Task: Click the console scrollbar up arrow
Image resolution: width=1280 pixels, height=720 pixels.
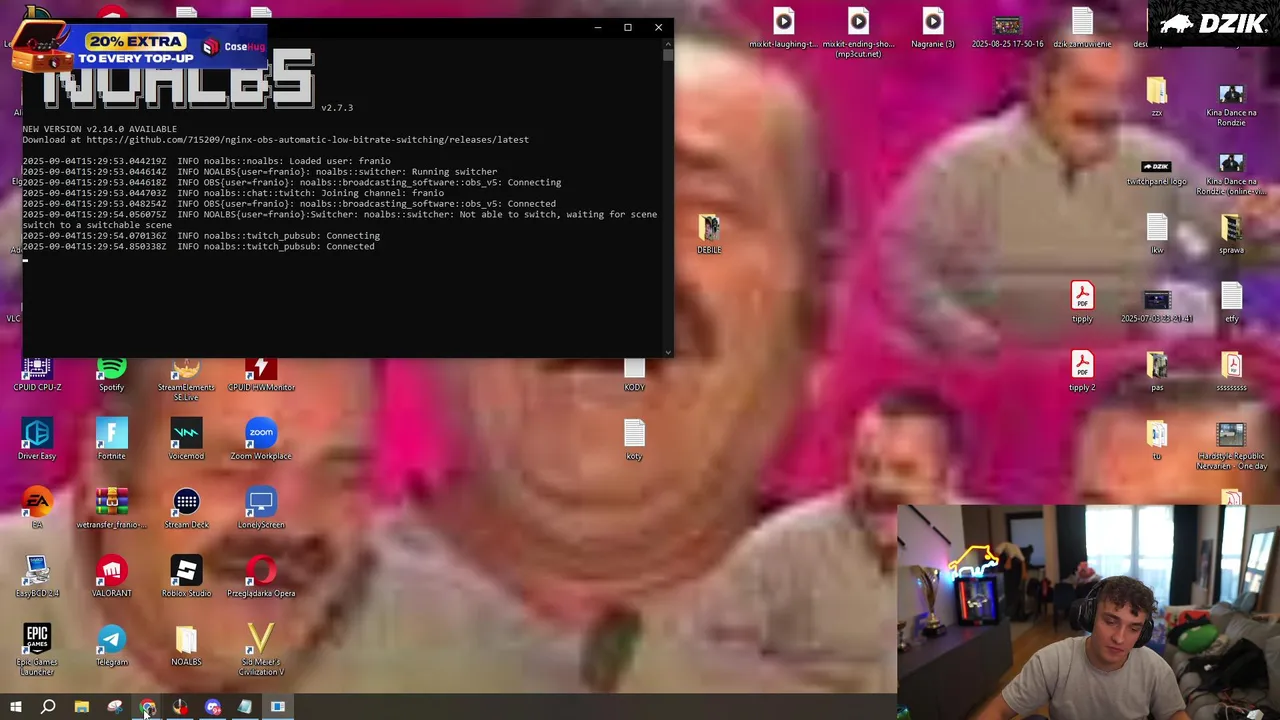Action: 667,44
